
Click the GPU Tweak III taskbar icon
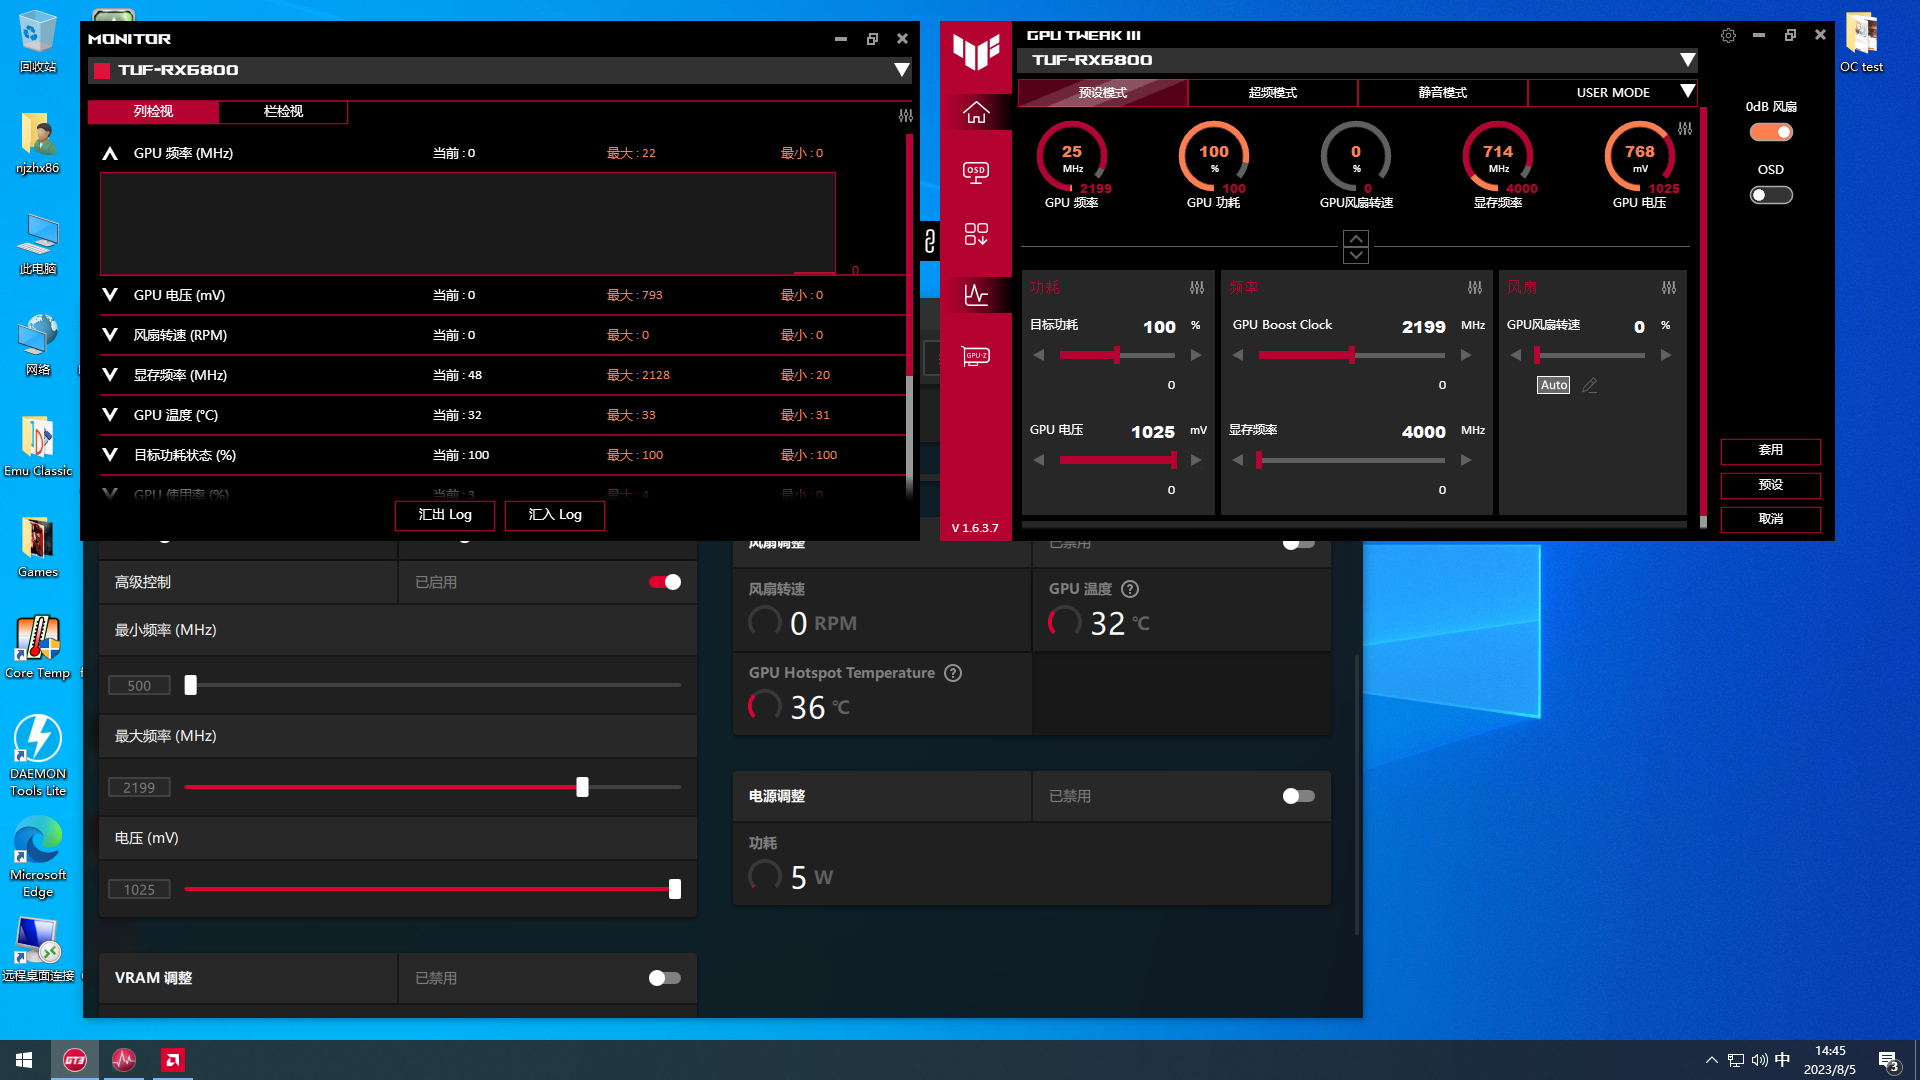pos(75,1060)
